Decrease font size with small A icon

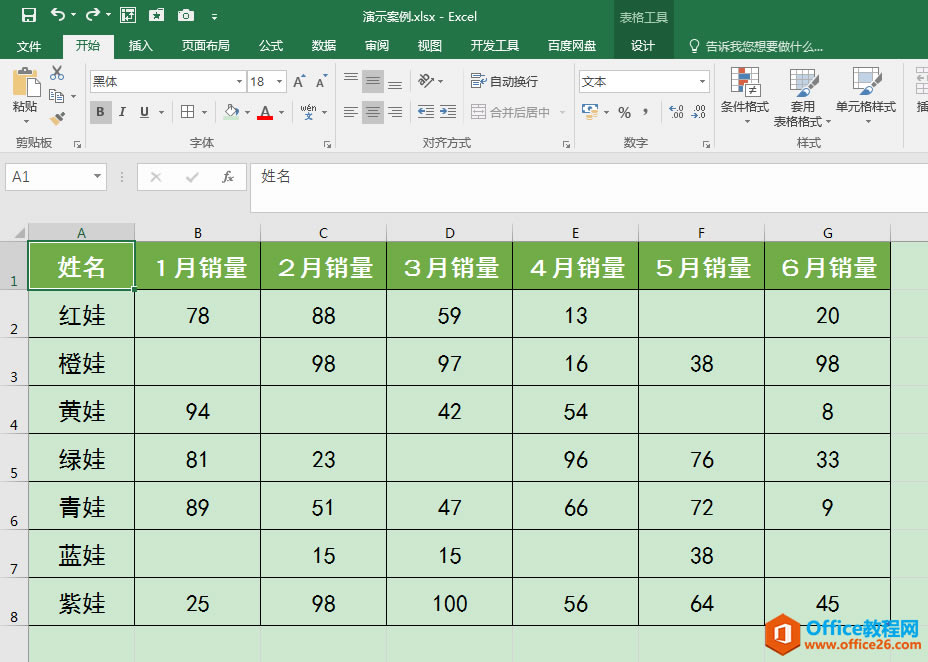coord(321,82)
